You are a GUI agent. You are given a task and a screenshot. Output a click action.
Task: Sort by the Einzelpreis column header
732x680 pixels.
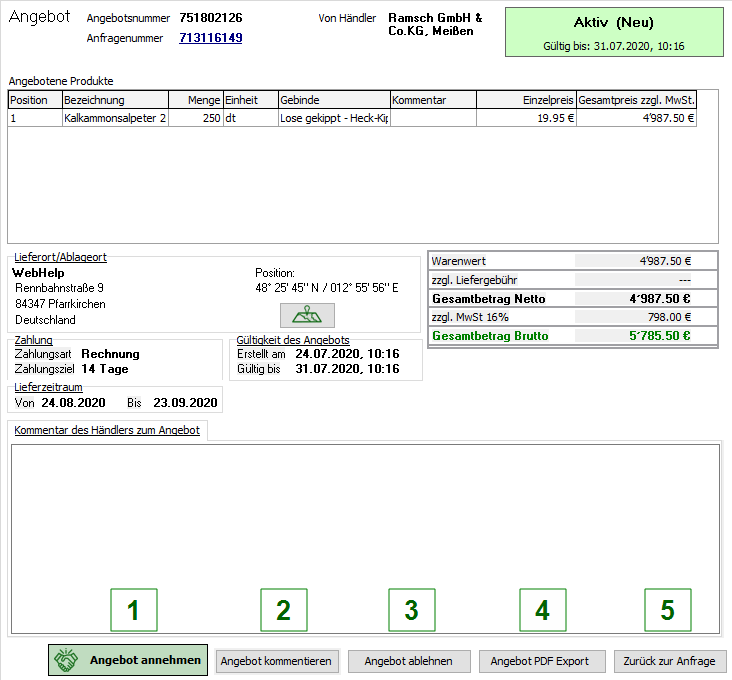coord(525,100)
